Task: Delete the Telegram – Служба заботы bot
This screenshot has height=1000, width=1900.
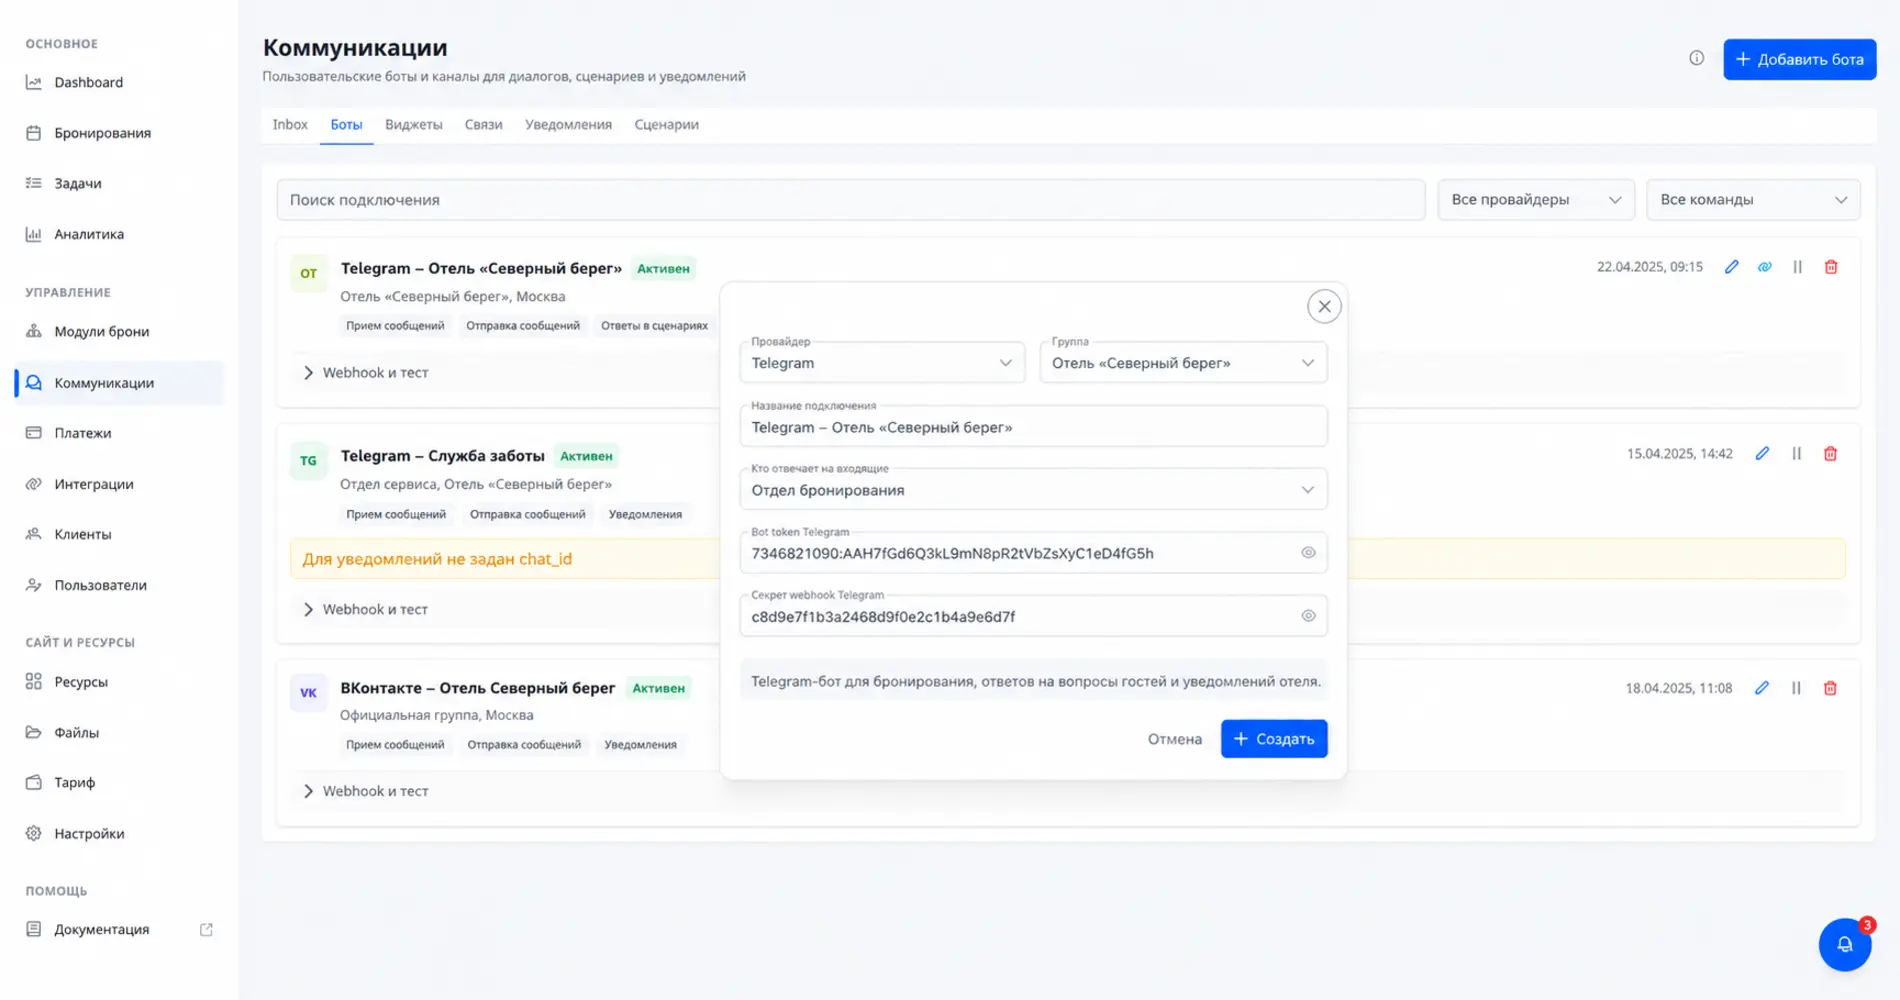Action: (x=1830, y=454)
